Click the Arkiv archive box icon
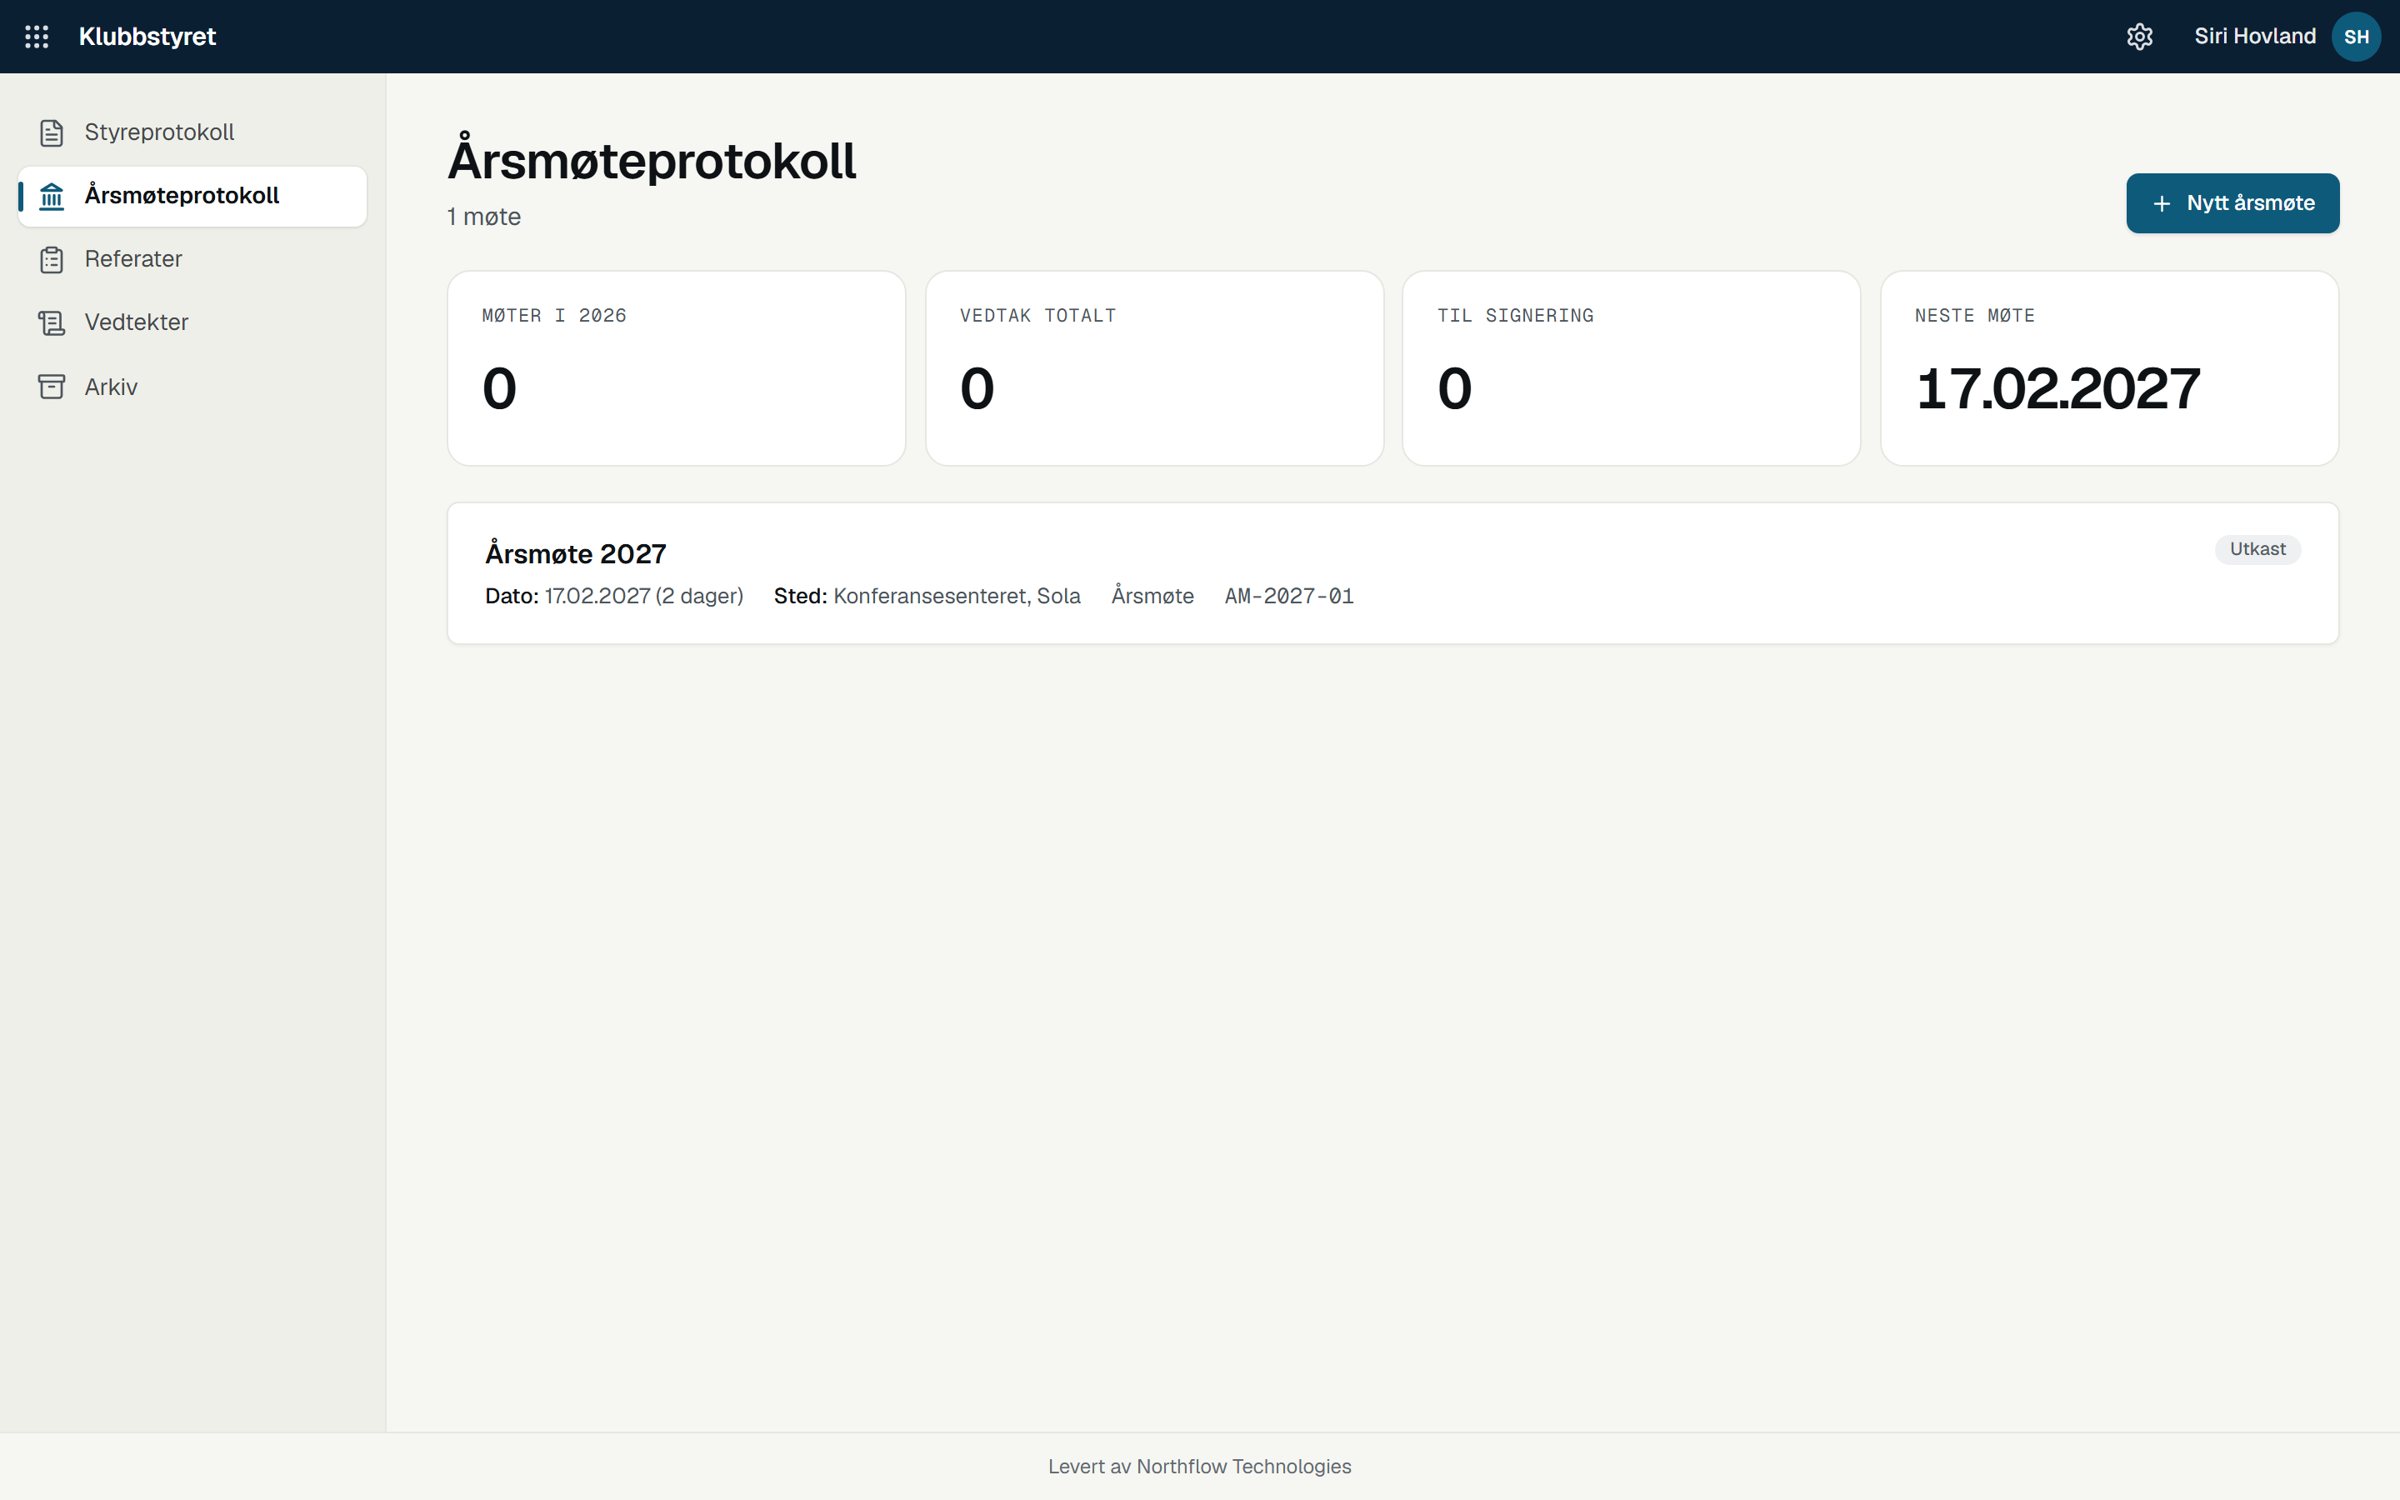This screenshot has height=1500, width=2400. 52,387
